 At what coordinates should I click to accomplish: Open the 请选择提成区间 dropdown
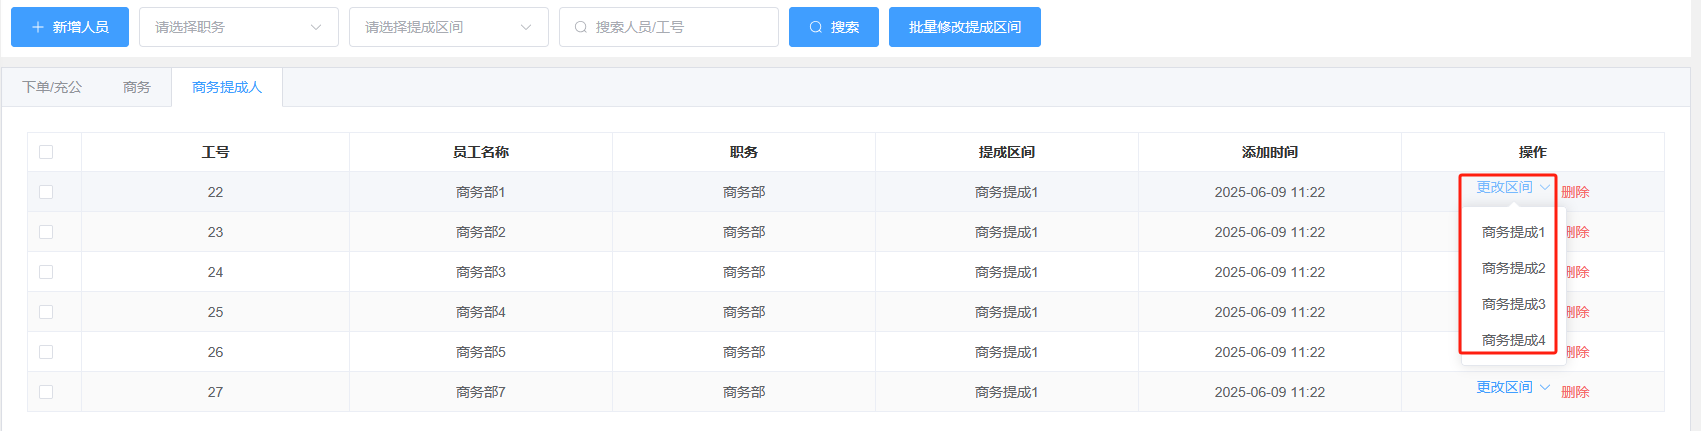(448, 27)
